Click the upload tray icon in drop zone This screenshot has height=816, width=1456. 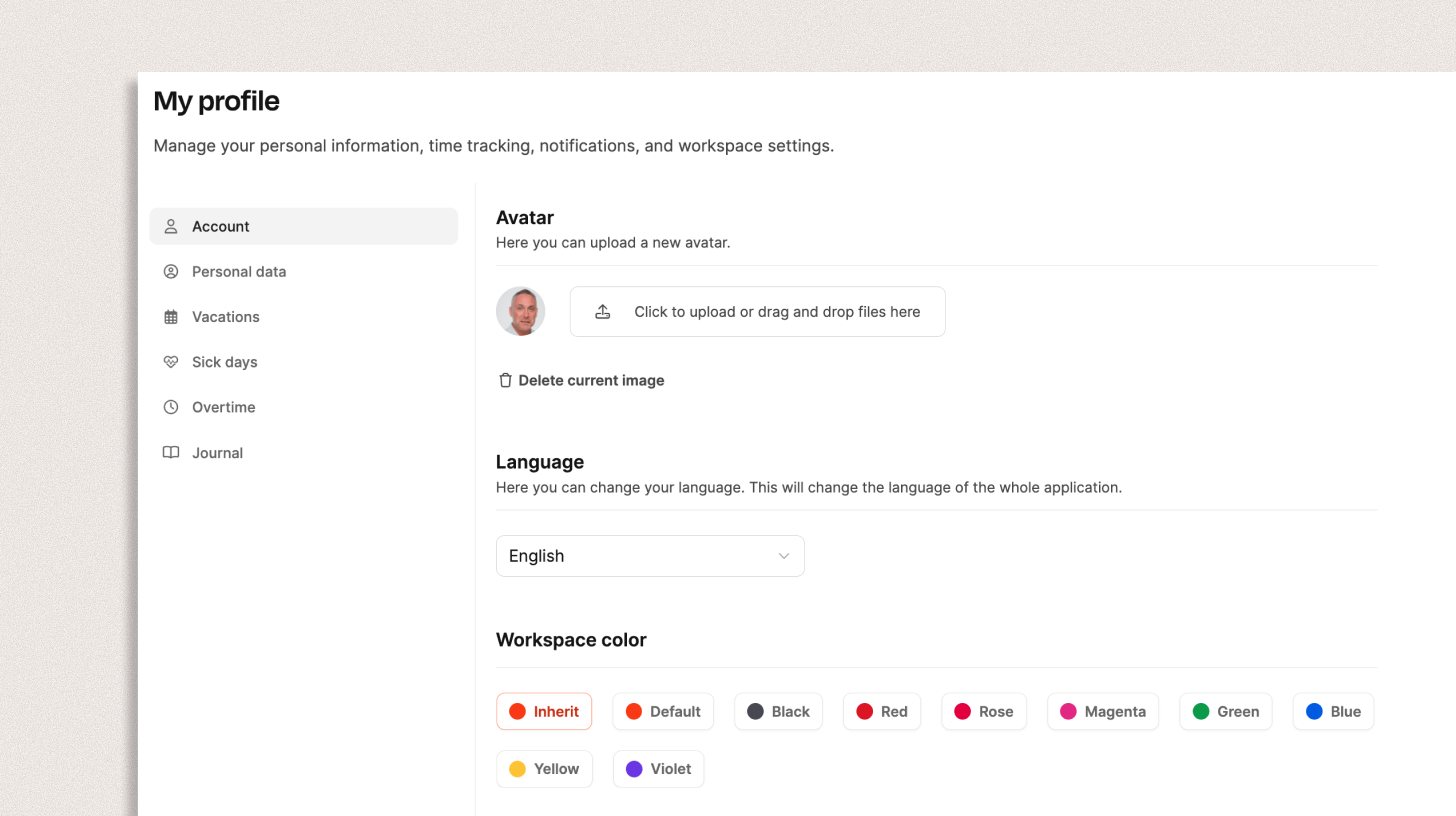[x=603, y=312]
